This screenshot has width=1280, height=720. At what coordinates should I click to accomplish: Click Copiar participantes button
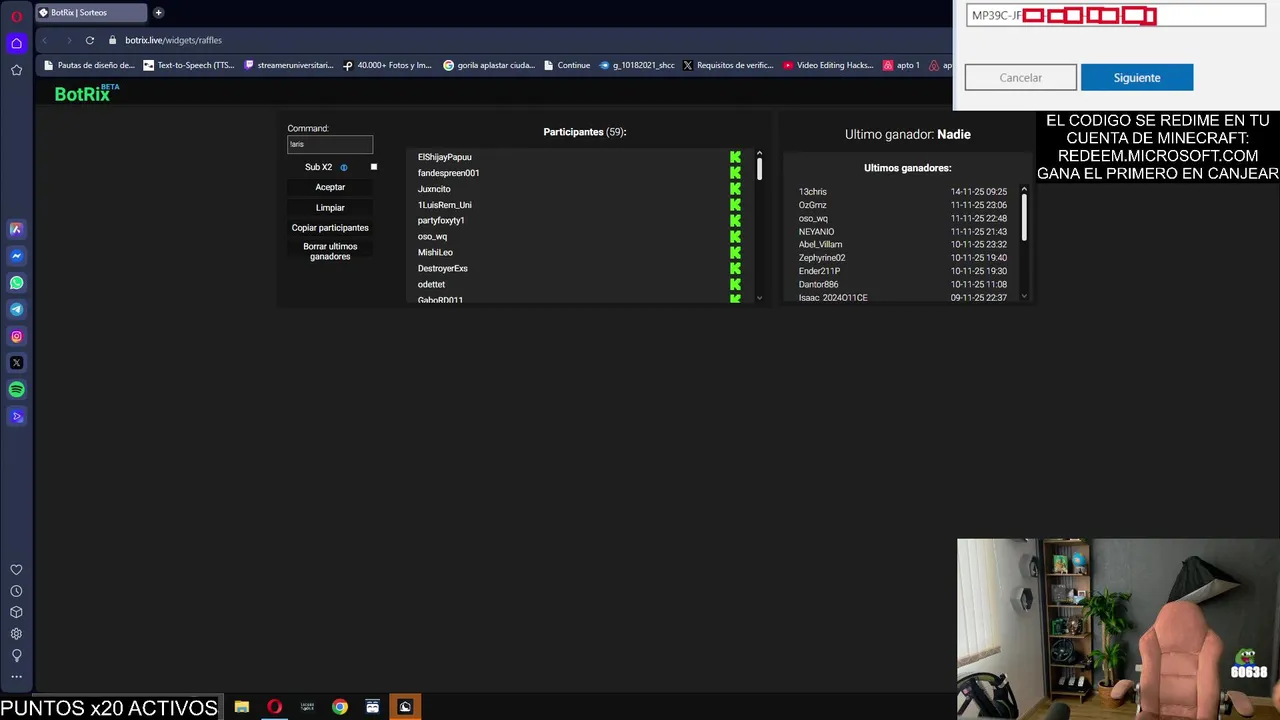point(330,228)
